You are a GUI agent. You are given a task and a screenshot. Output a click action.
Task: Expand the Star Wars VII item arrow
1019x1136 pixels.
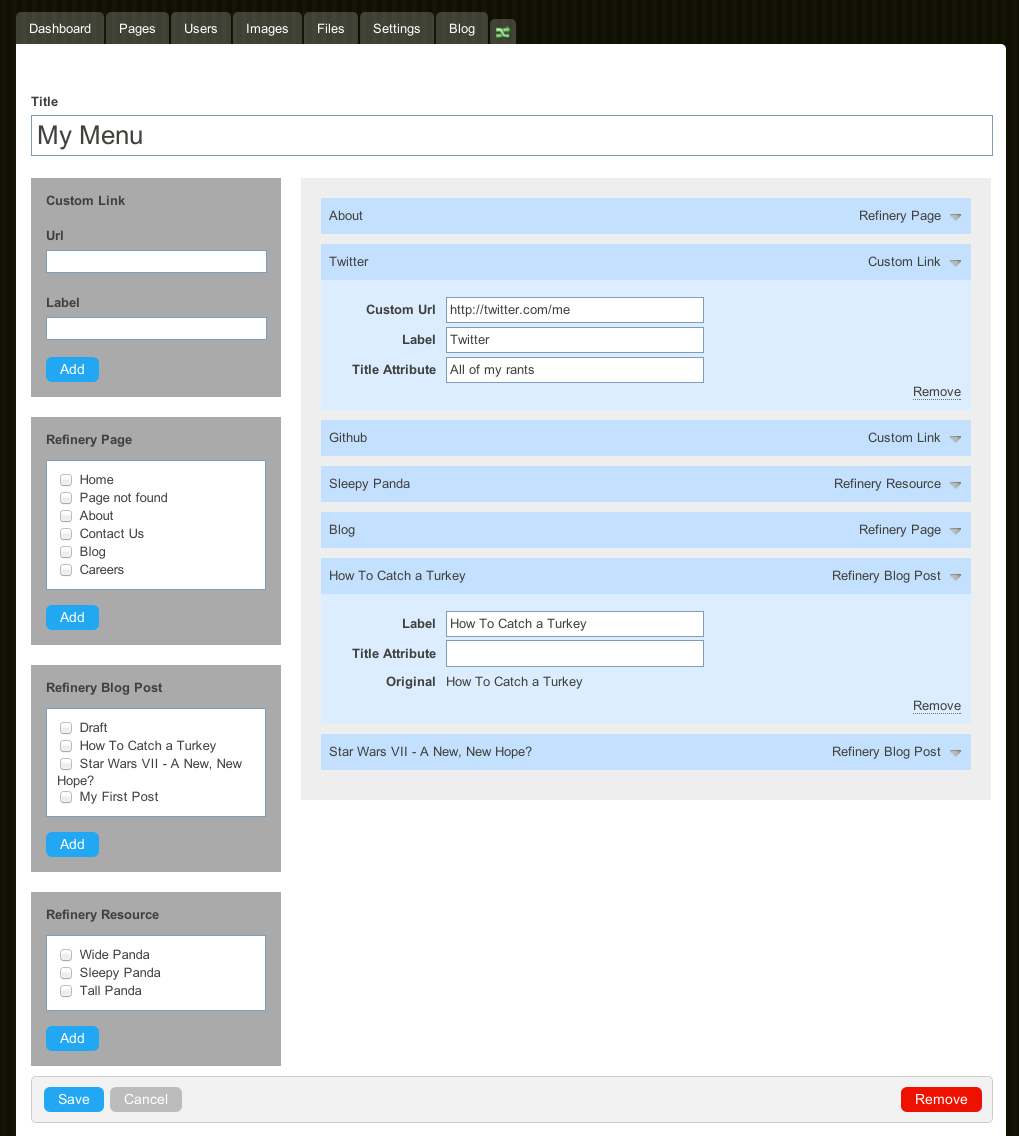click(955, 753)
